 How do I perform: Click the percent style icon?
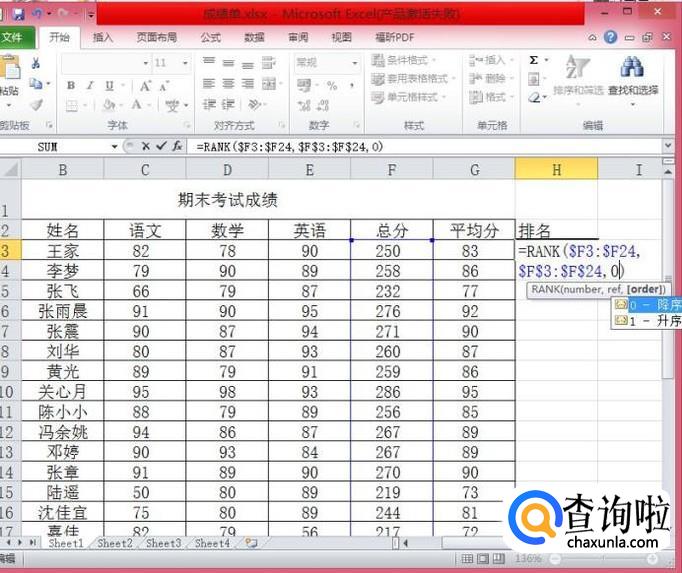[x=332, y=86]
